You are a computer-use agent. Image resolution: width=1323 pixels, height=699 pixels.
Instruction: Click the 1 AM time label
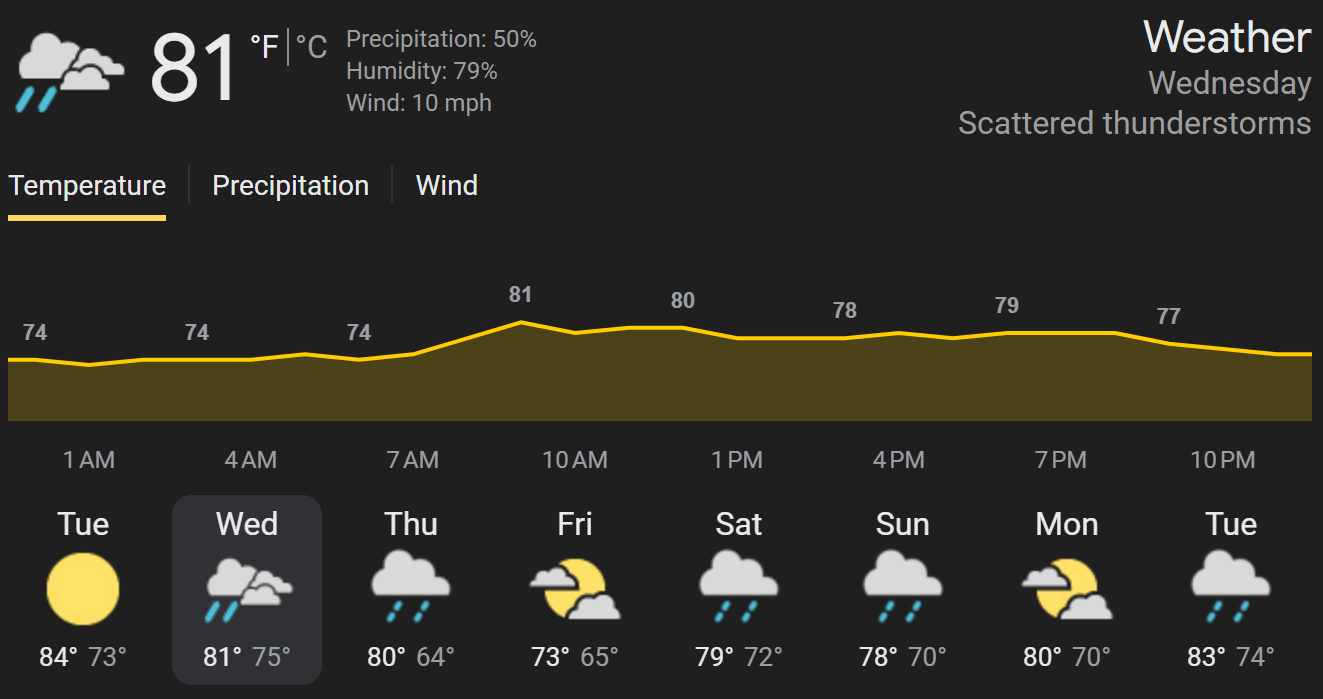click(89, 460)
